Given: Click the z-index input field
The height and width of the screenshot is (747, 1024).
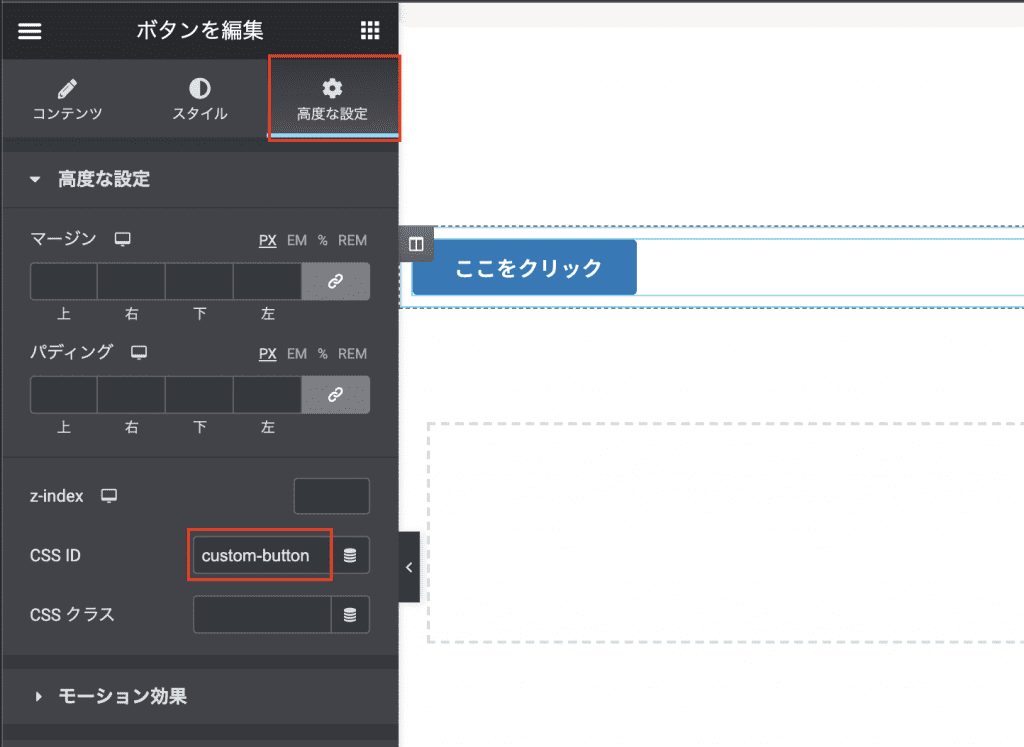Looking at the screenshot, I should (331, 496).
